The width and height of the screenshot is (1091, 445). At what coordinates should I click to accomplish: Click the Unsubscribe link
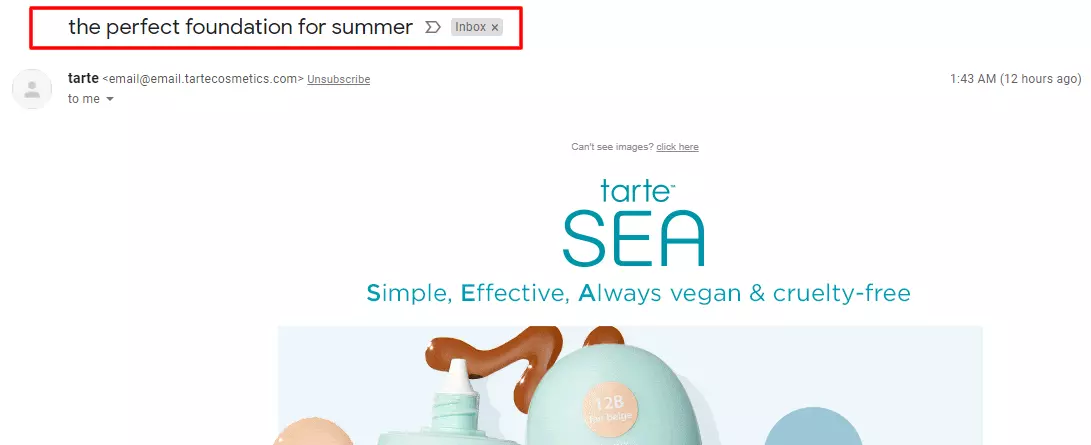pyautogui.click(x=339, y=79)
